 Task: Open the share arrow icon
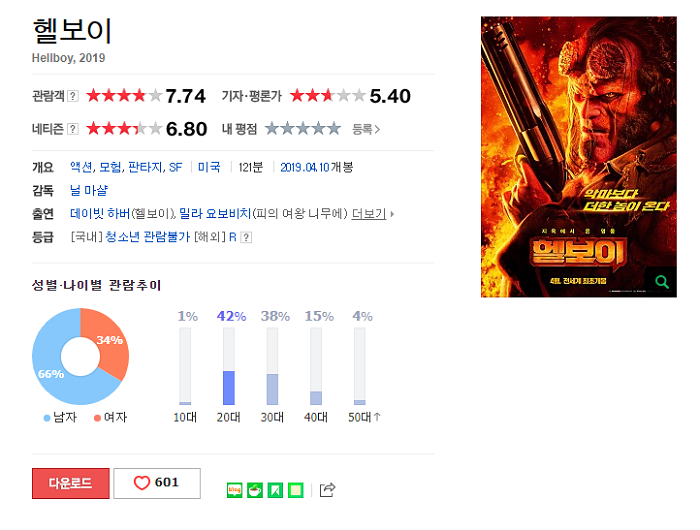coord(327,490)
